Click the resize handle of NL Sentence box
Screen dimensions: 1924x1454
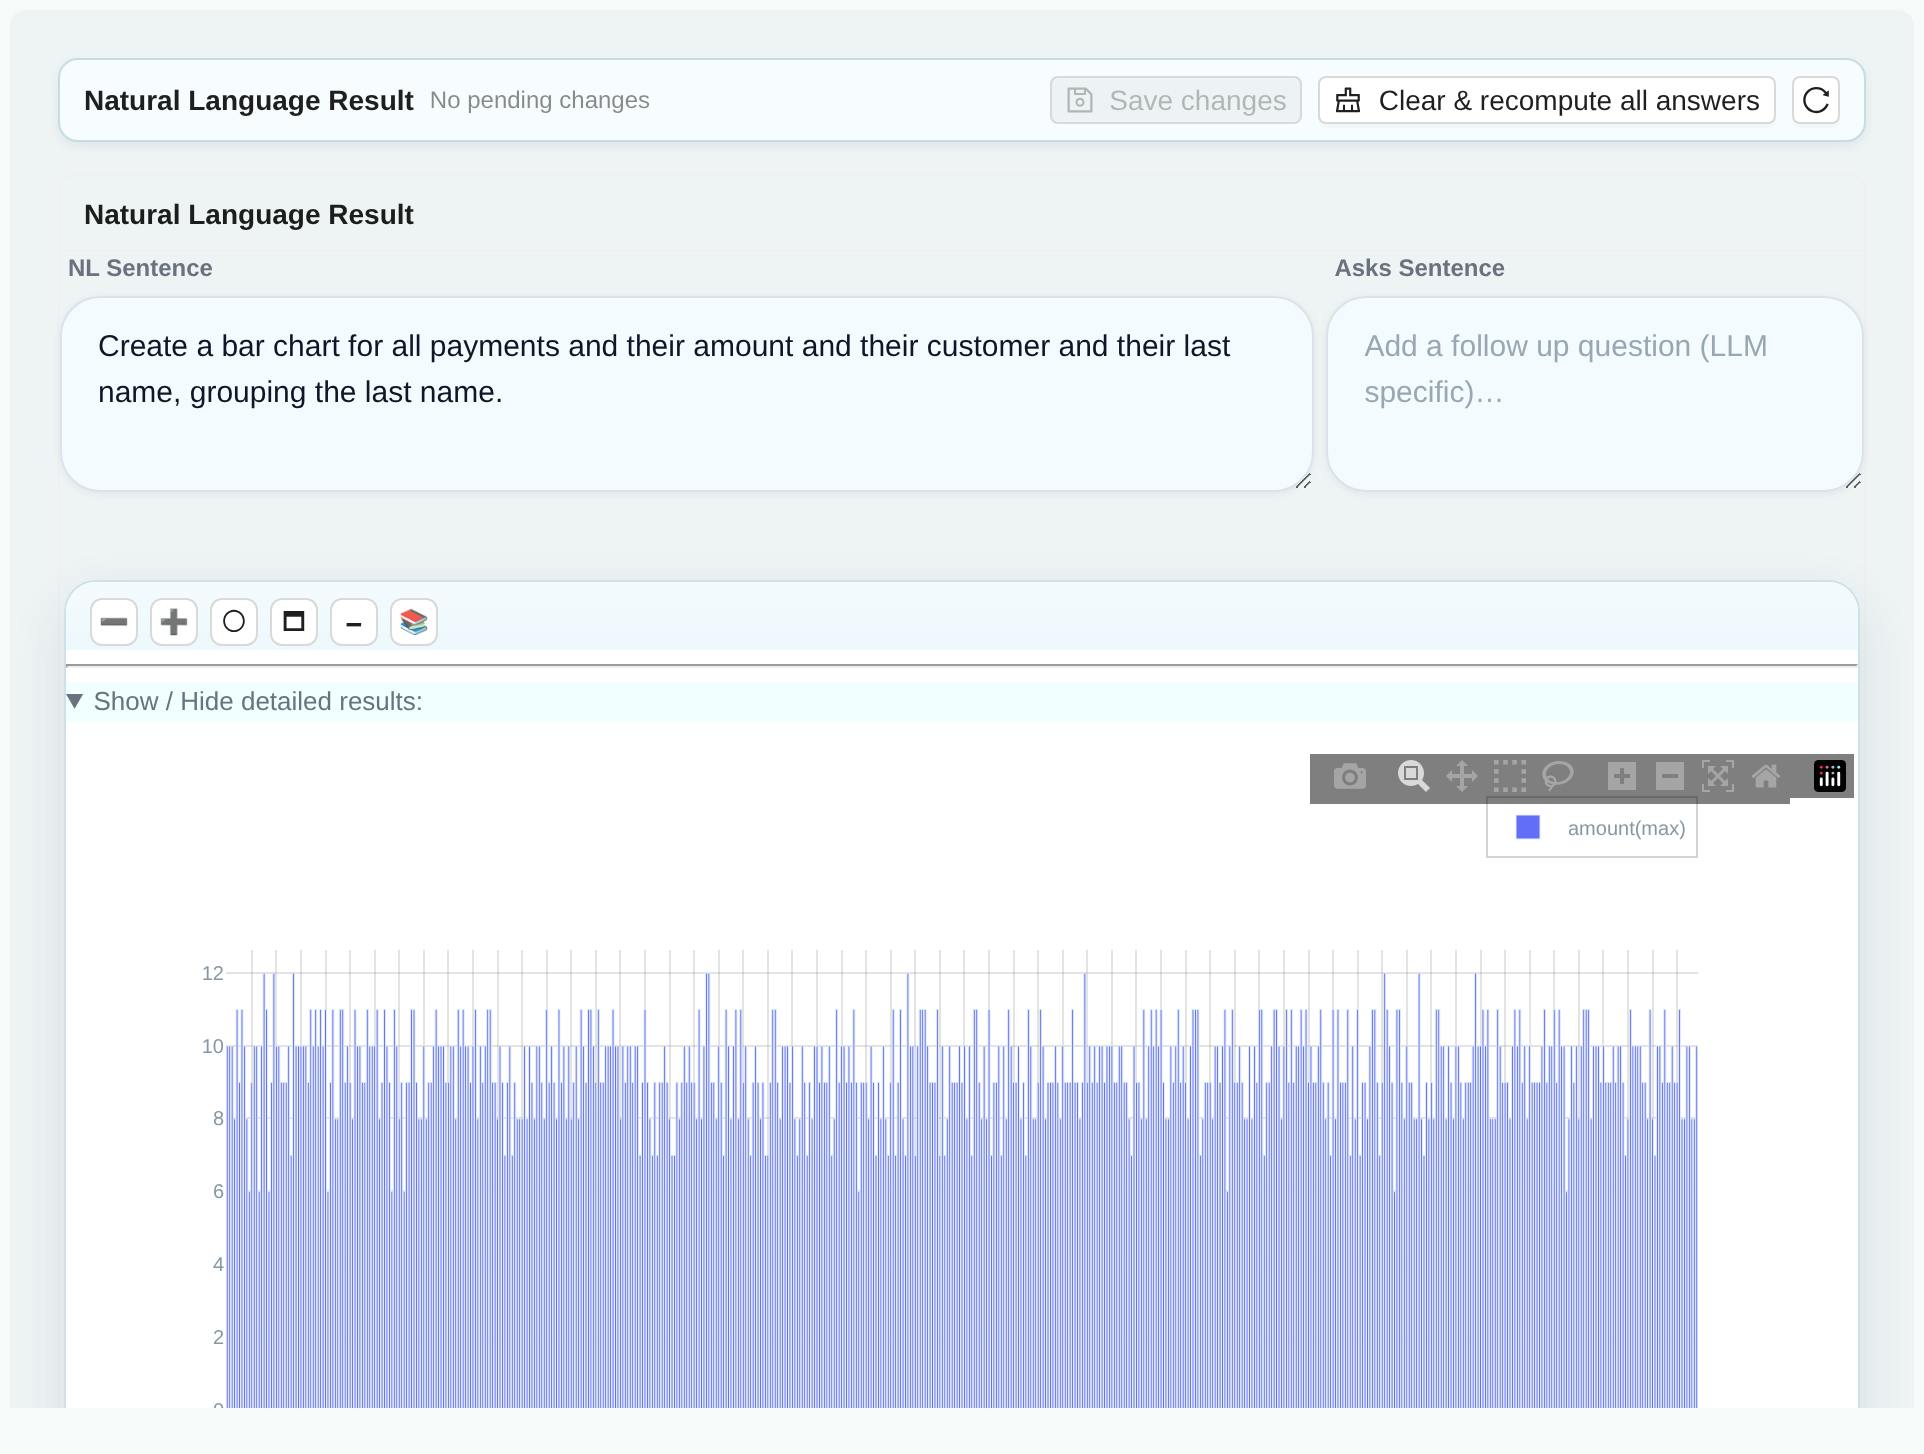1303,481
